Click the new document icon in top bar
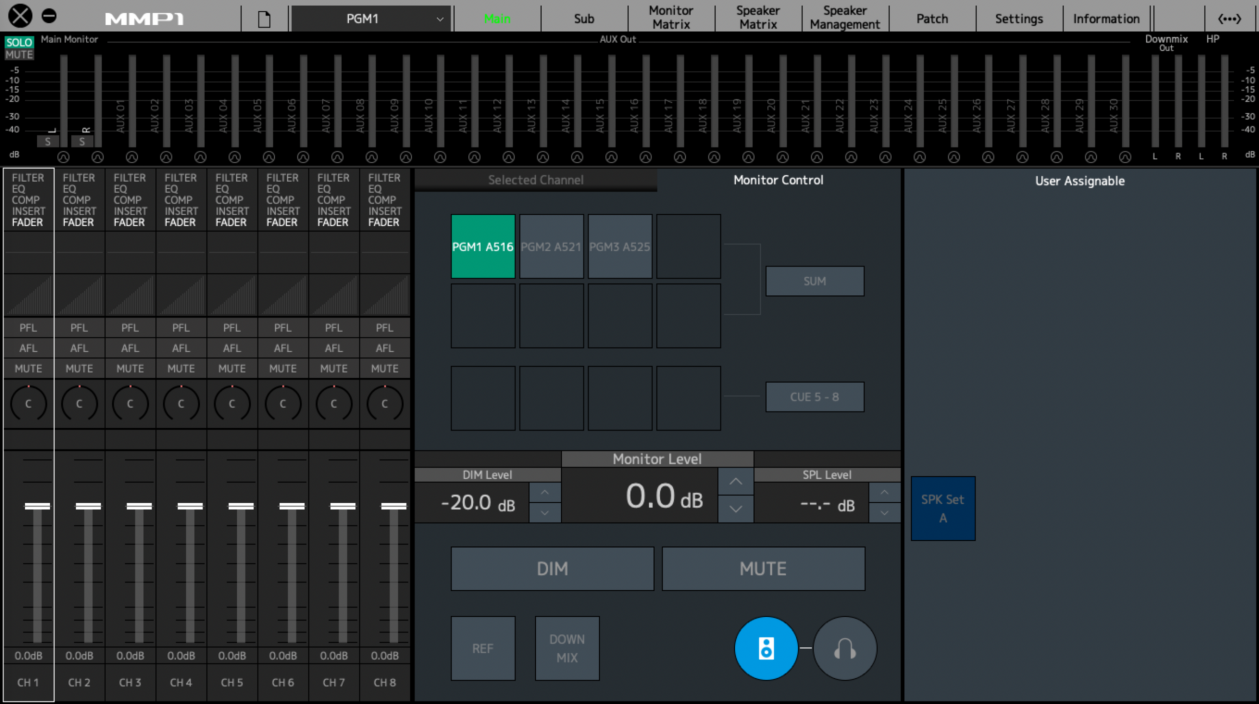Viewport: 1259px width, 704px height. (264, 19)
